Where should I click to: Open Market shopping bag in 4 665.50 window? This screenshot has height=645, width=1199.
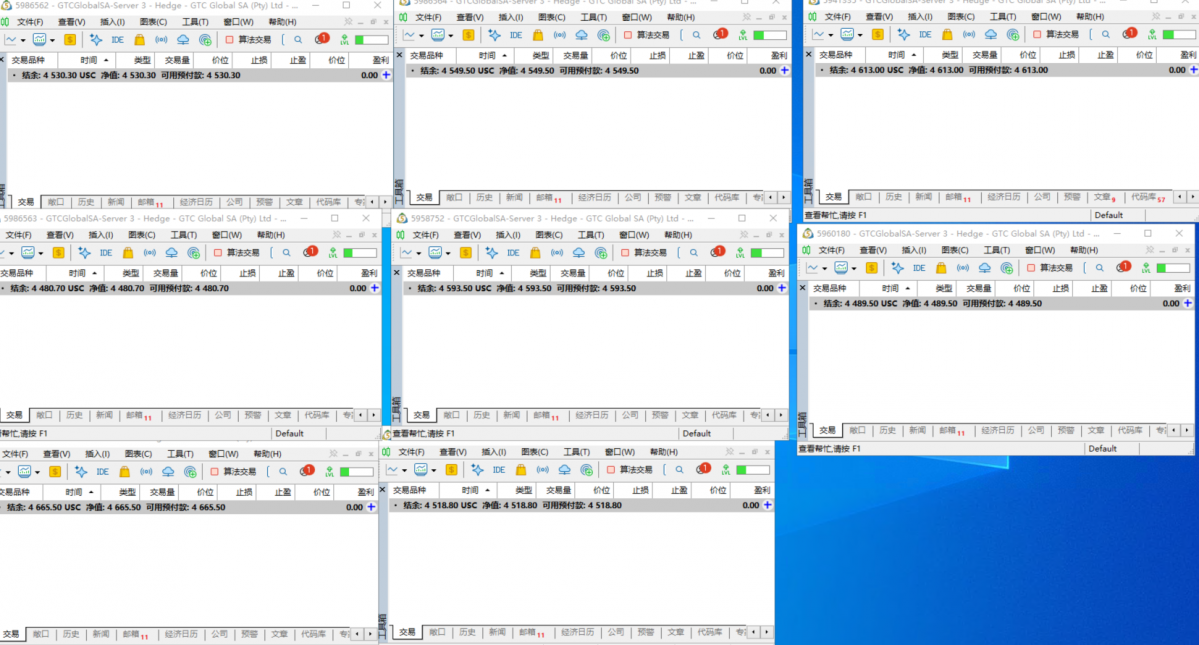point(125,472)
